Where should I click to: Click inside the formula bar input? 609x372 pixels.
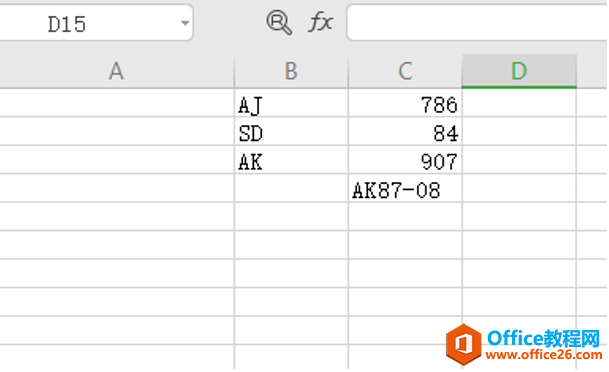477,23
